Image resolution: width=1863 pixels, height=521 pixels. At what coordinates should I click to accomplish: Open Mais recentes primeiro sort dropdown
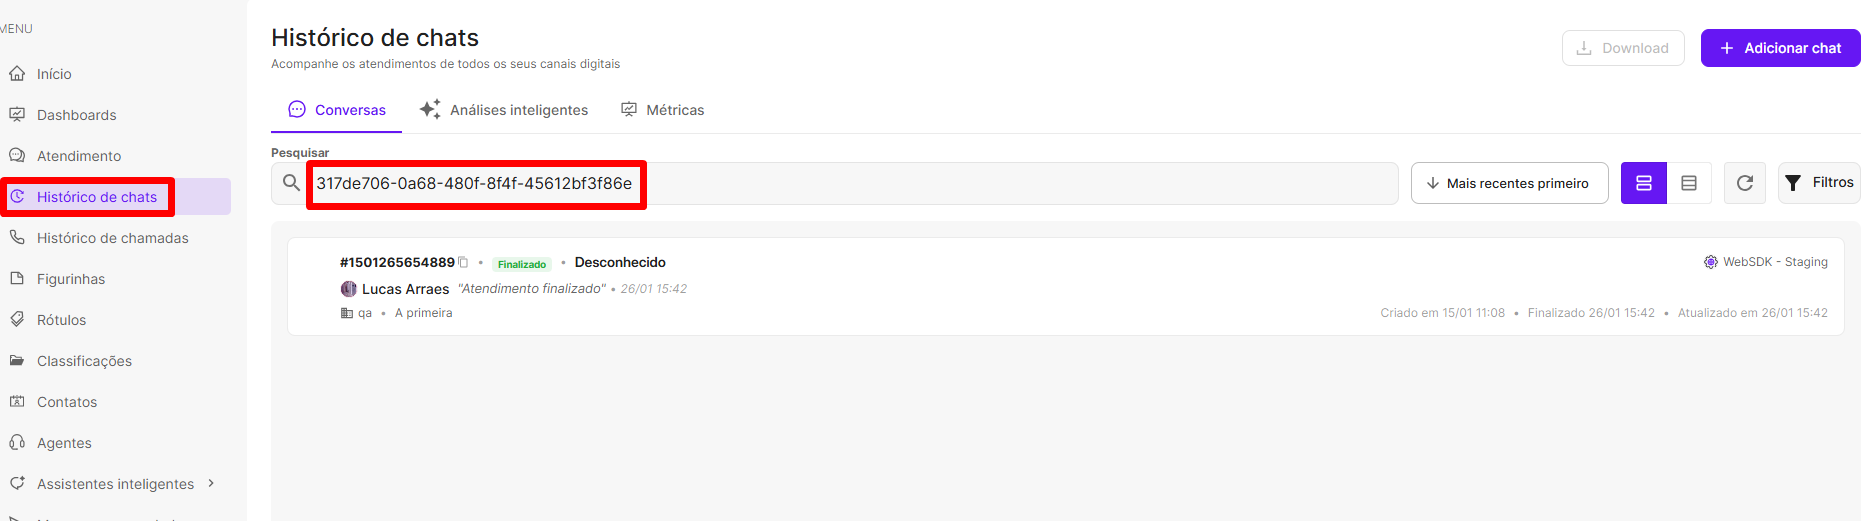(1509, 183)
